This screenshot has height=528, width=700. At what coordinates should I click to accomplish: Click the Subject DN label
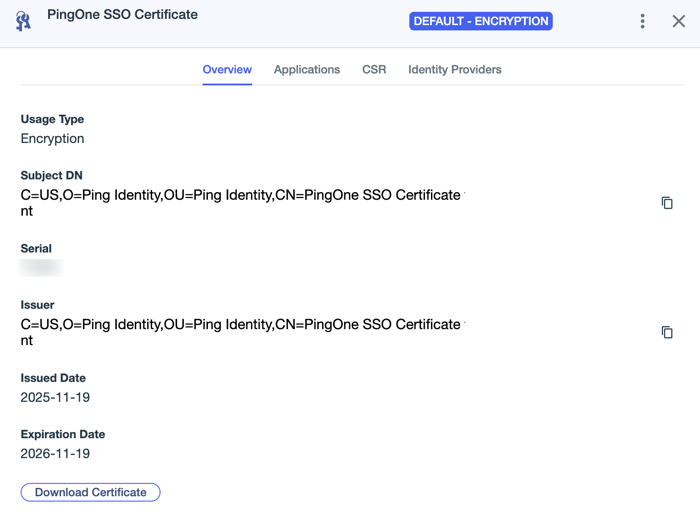[51, 175]
